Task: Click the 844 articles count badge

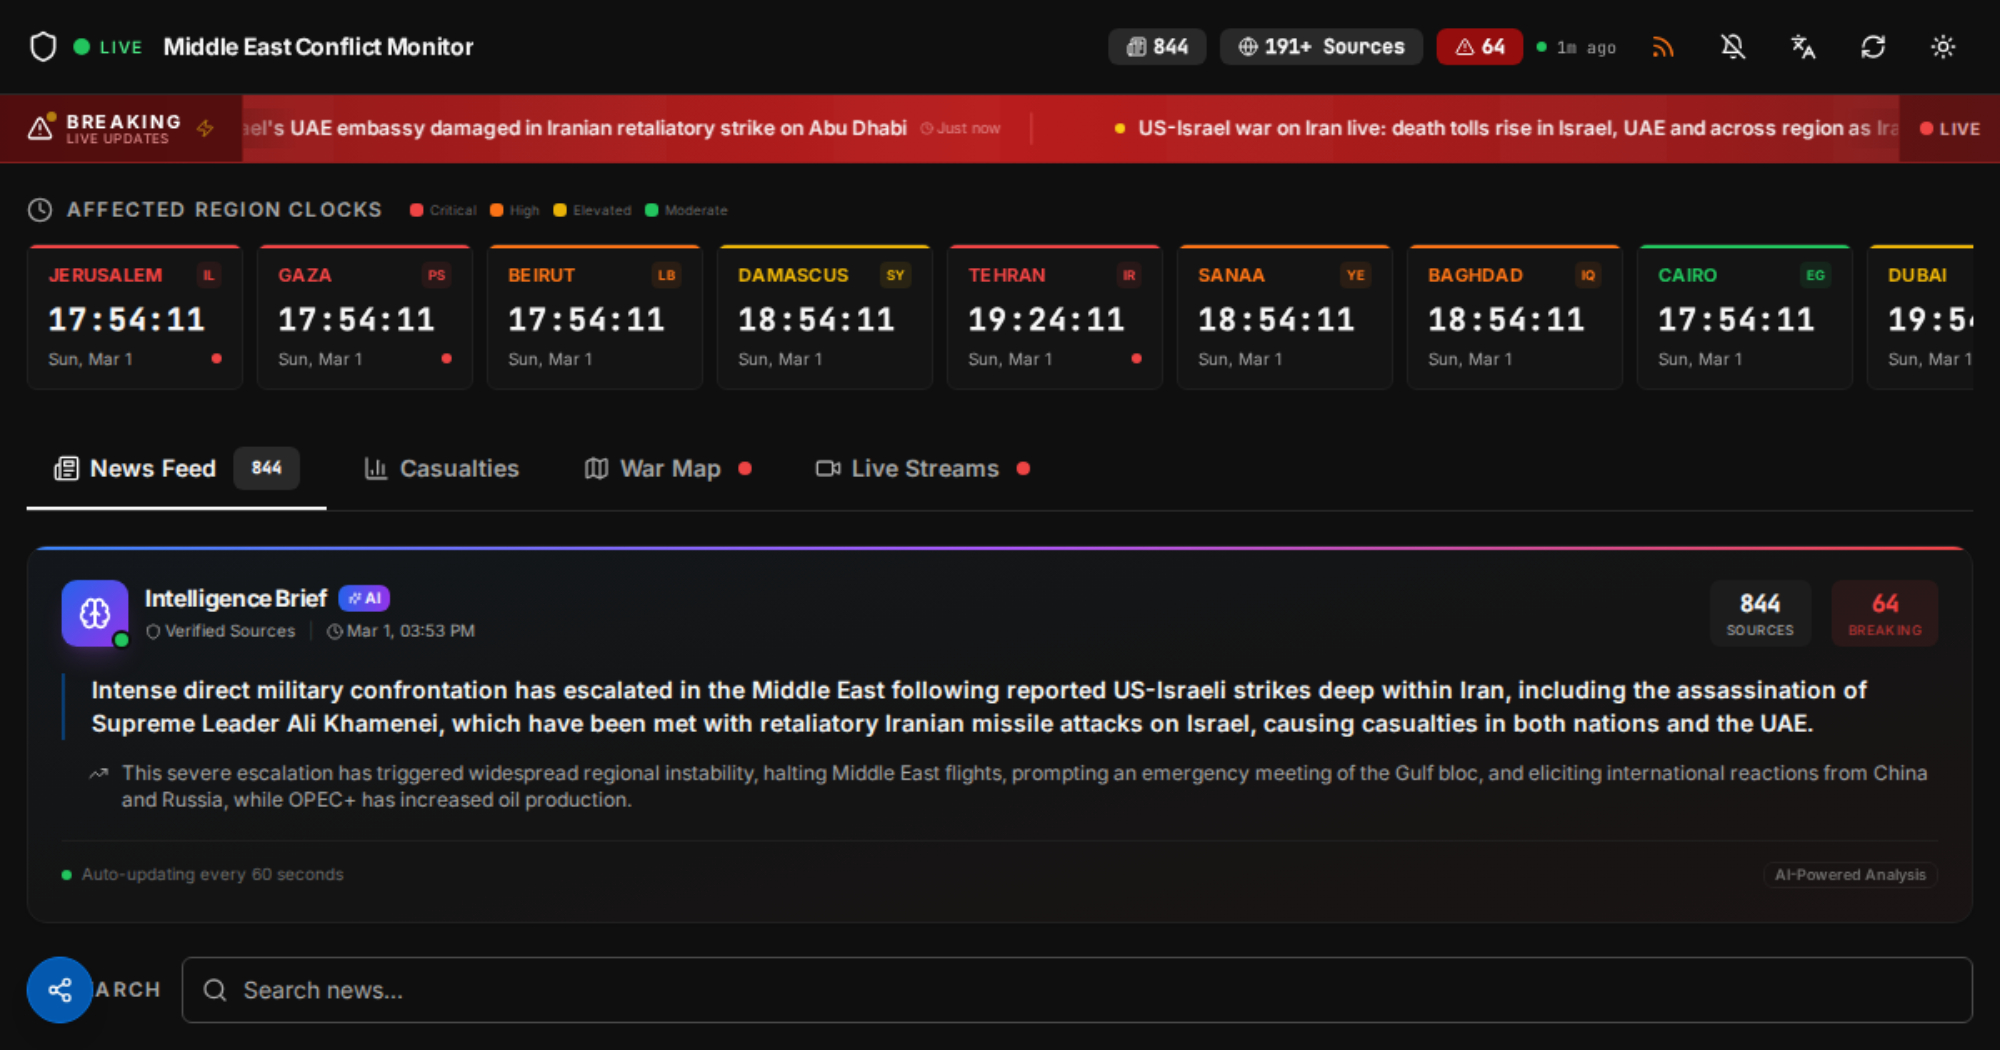Action: (1157, 47)
